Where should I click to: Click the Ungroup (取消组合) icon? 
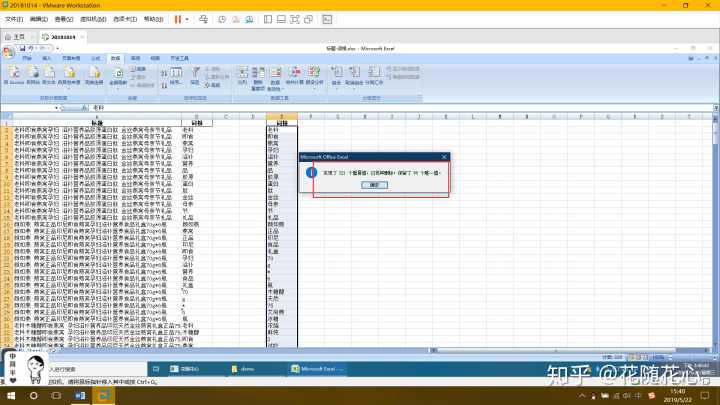coord(354,76)
